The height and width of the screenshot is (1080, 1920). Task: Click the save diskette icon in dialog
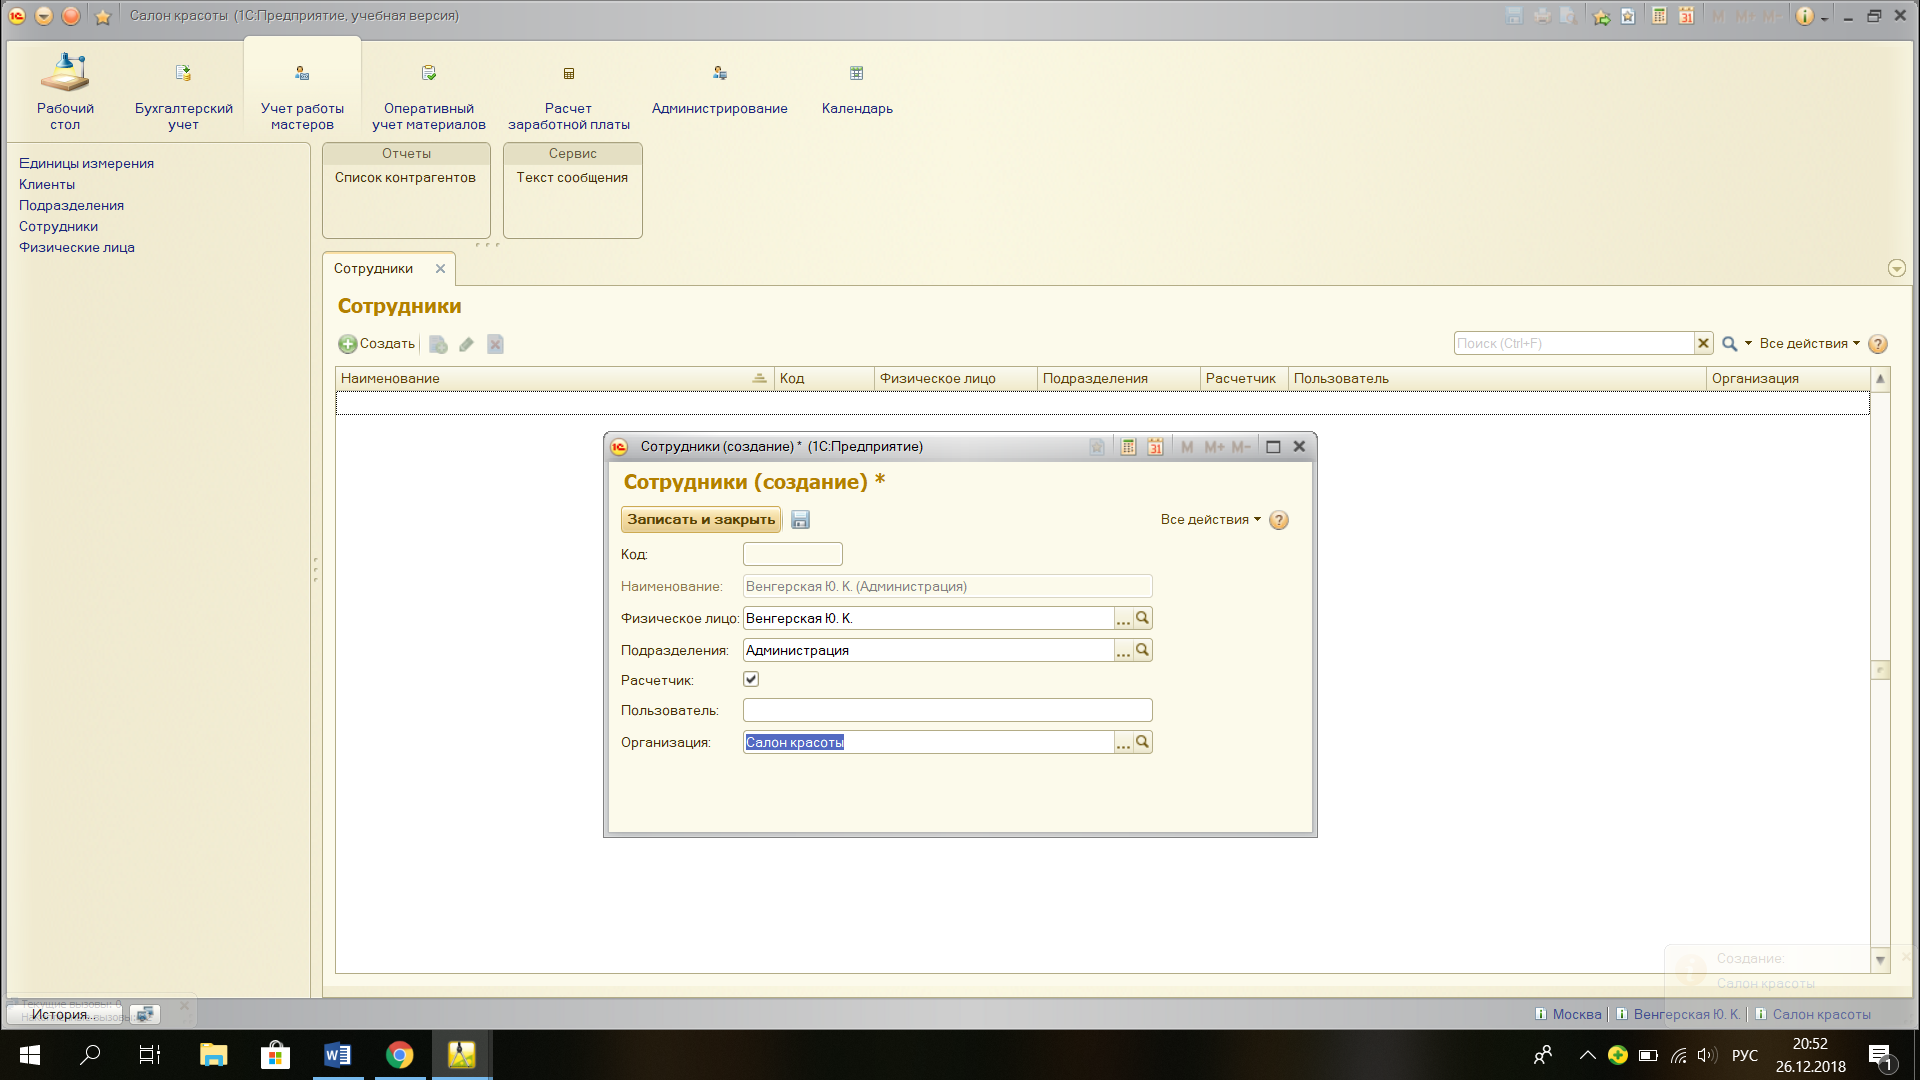(x=800, y=520)
